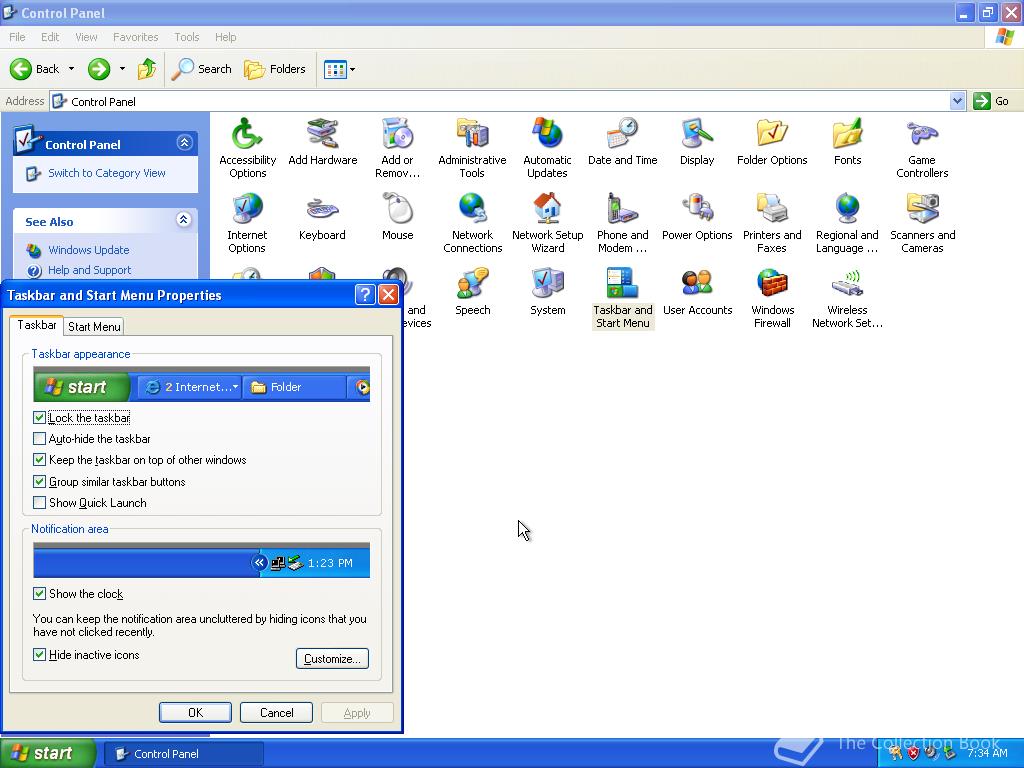Select the Printers and Faxes icon
The width and height of the screenshot is (1024, 768).
pos(772,223)
